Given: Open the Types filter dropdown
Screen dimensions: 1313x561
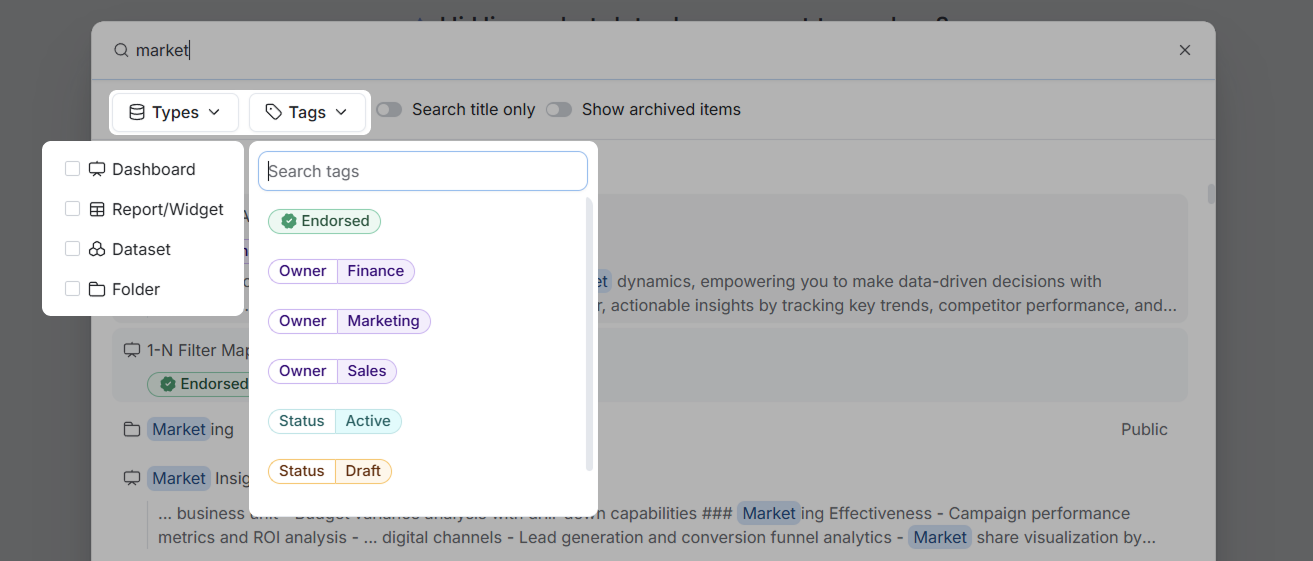Looking at the screenshot, I should coord(175,112).
